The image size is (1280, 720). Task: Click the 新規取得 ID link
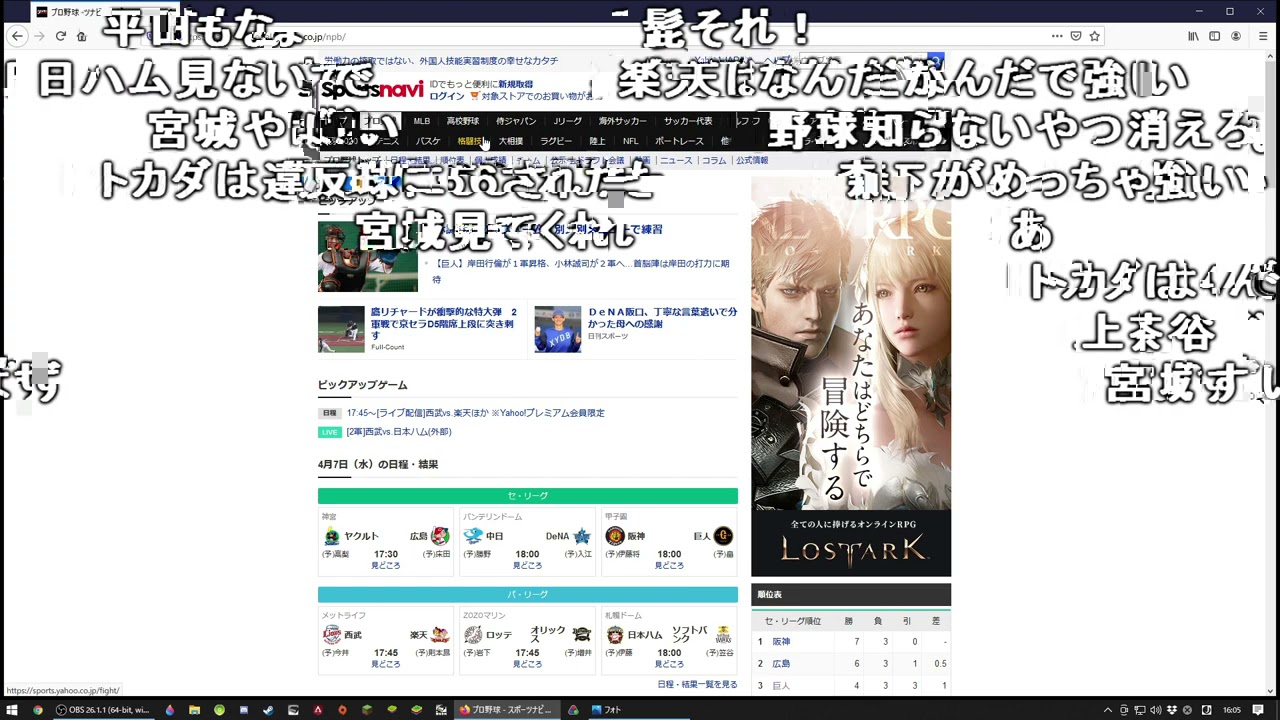[x=516, y=85]
